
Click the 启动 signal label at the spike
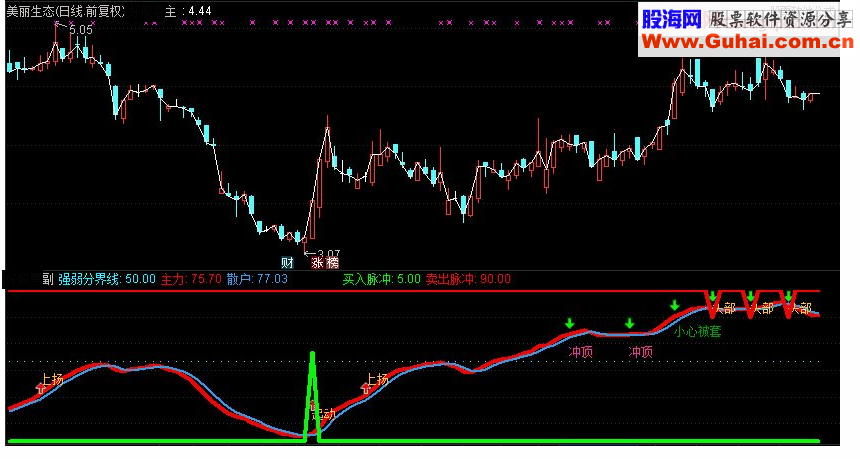(x=324, y=414)
